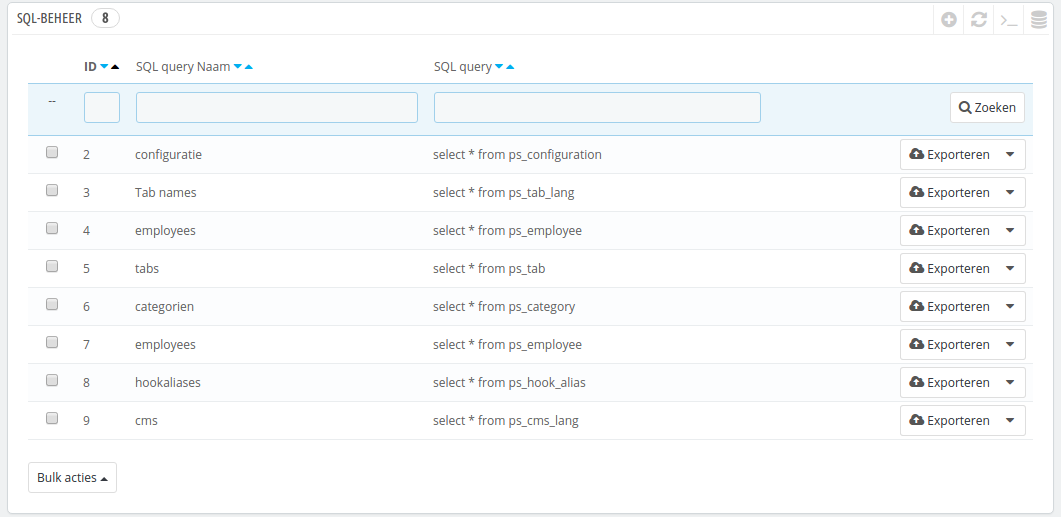Export the configuratie query
This screenshot has height=517, width=1061.
(949, 154)
